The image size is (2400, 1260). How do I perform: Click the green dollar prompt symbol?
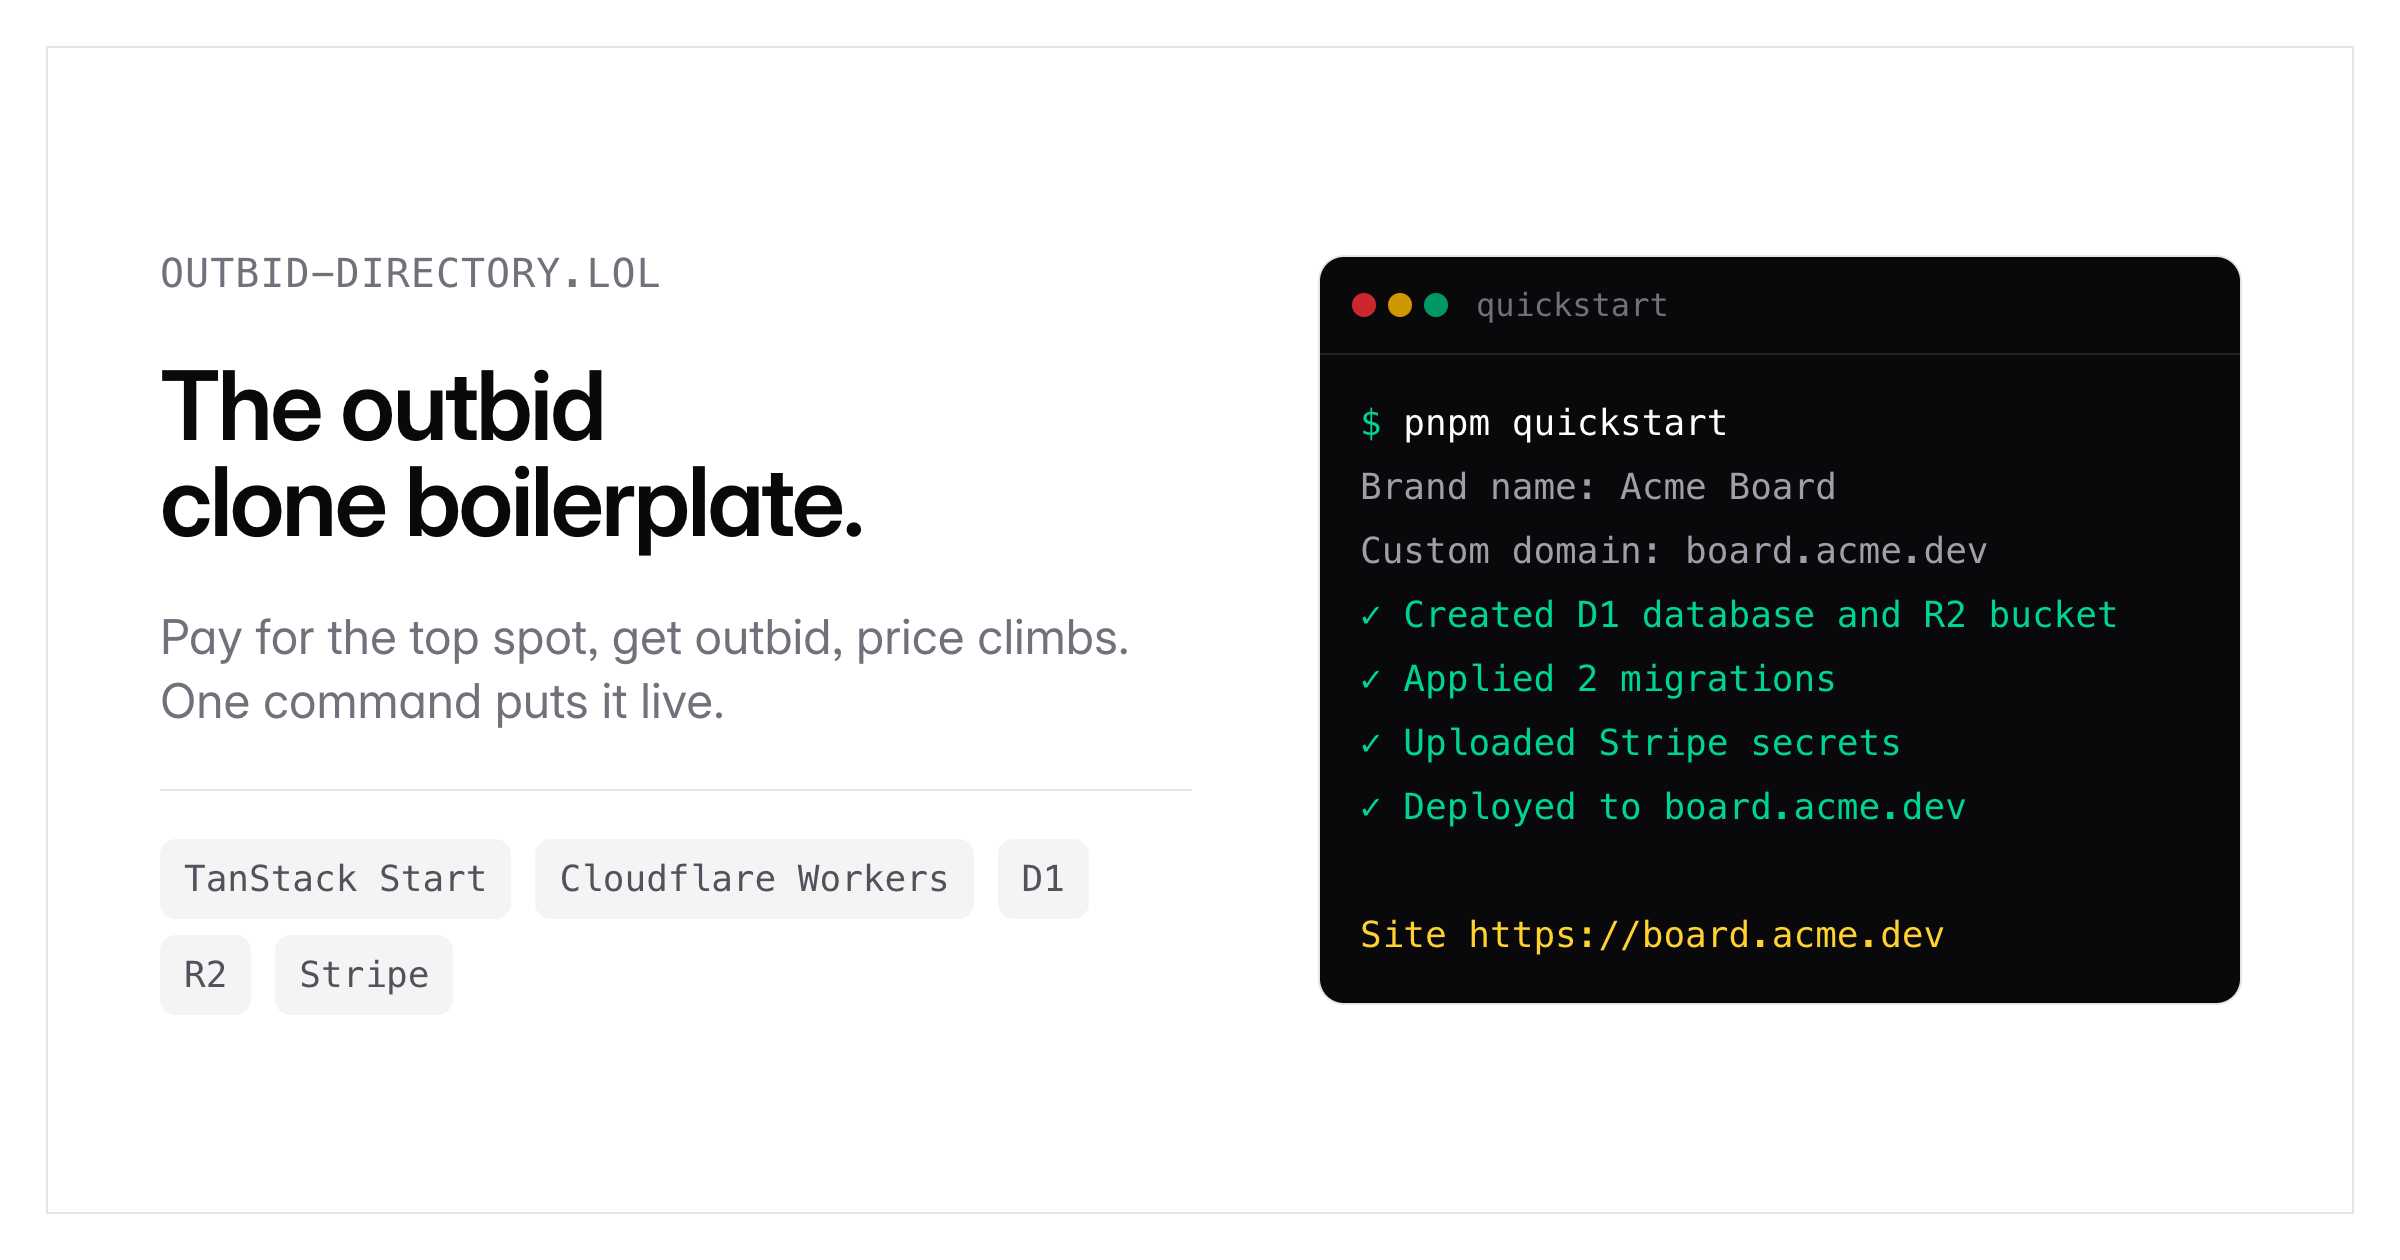[1371, 423]
